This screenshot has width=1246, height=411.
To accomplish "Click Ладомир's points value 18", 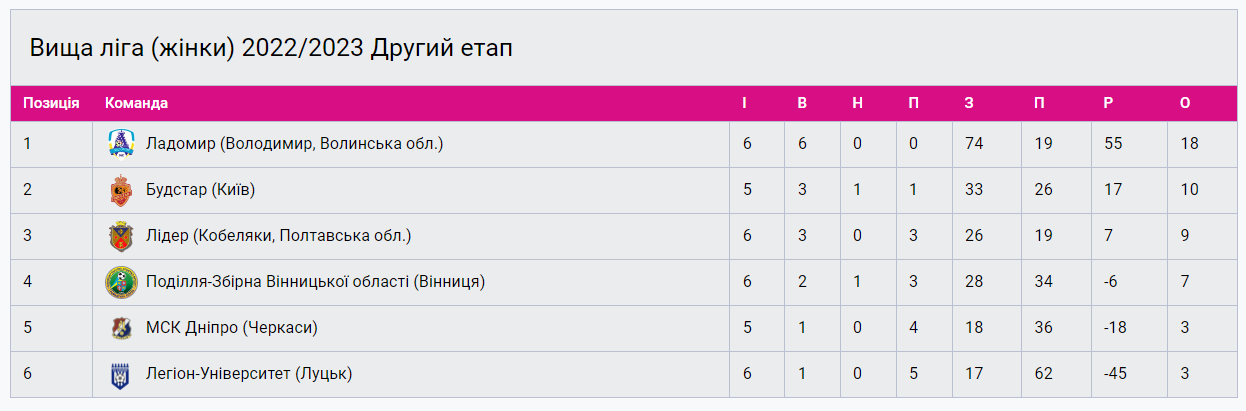I will 1189,144.
